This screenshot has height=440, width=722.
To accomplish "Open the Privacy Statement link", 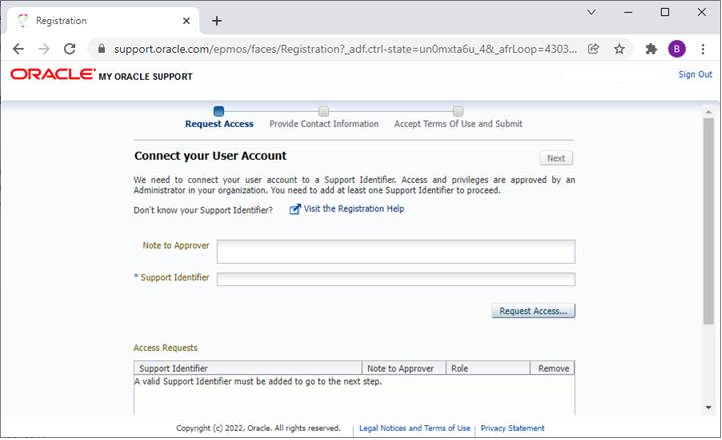I will (512, 428).
